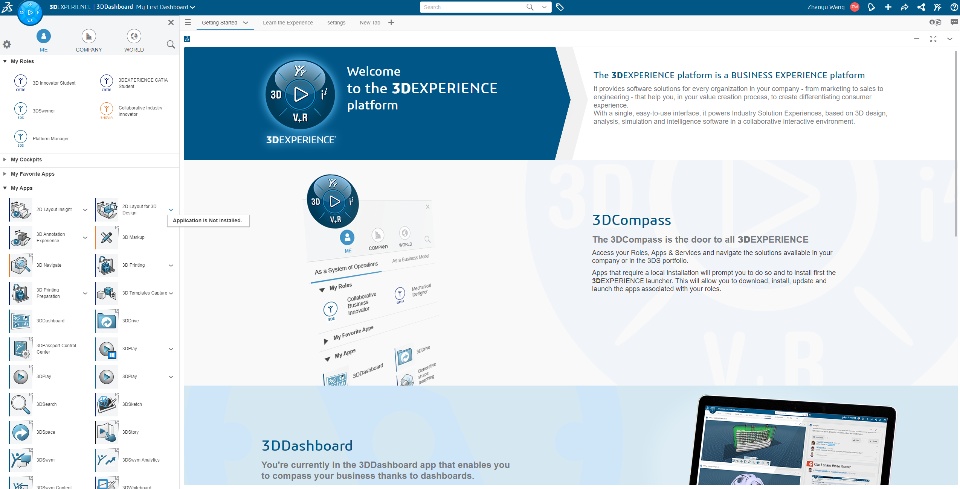Collapse the My Roles section
Screen dimensions: 960x489
[5, 61]
